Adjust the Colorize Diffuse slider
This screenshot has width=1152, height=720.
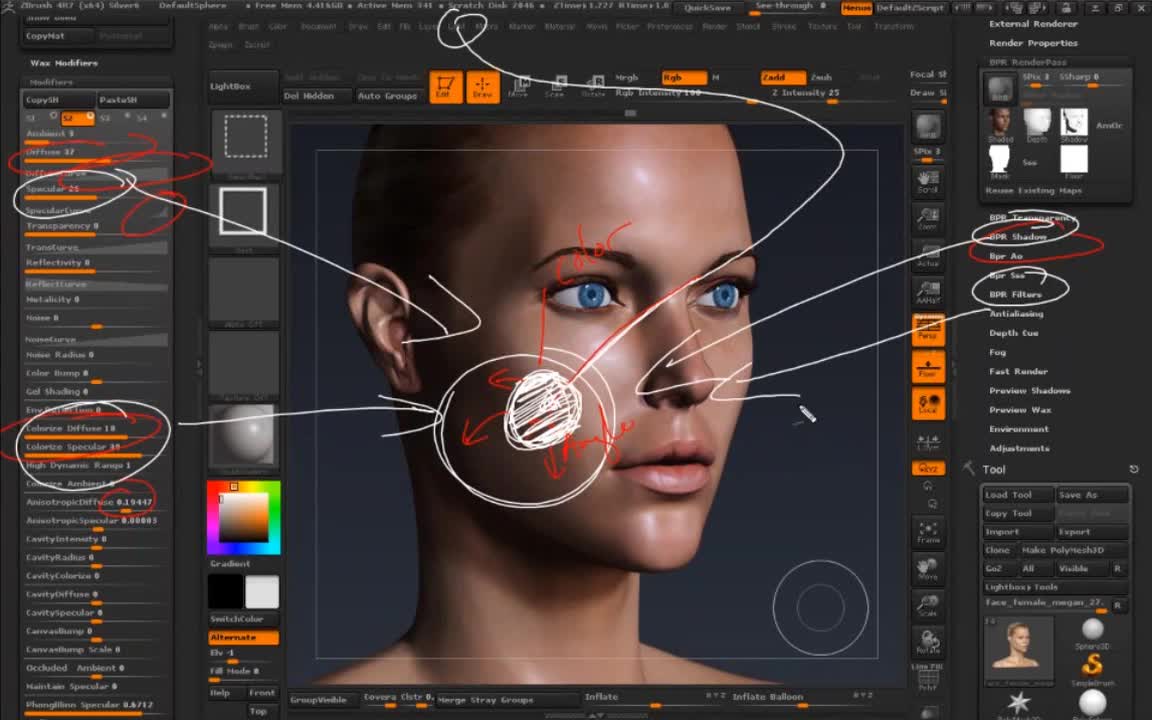(x=96, y=430)
